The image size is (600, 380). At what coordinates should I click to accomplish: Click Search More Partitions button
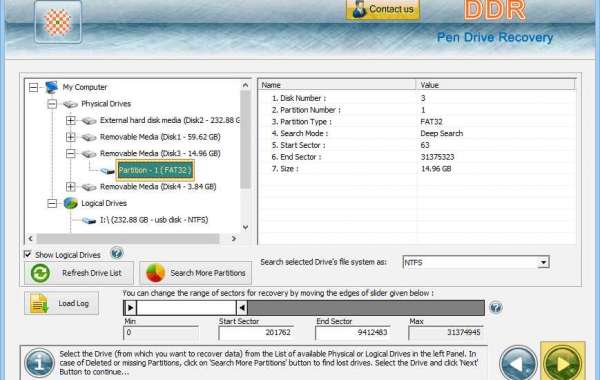(196, 273)
